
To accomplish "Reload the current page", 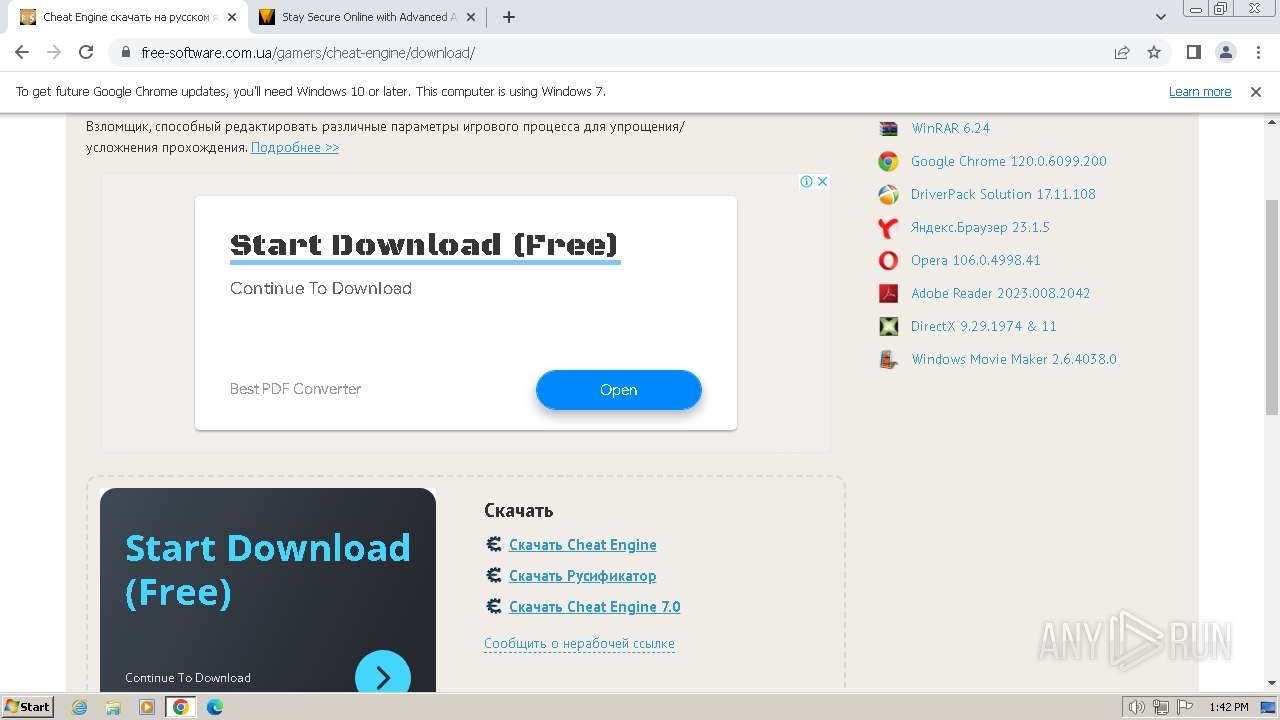I will pyautogui.click(x=86, y=52).
